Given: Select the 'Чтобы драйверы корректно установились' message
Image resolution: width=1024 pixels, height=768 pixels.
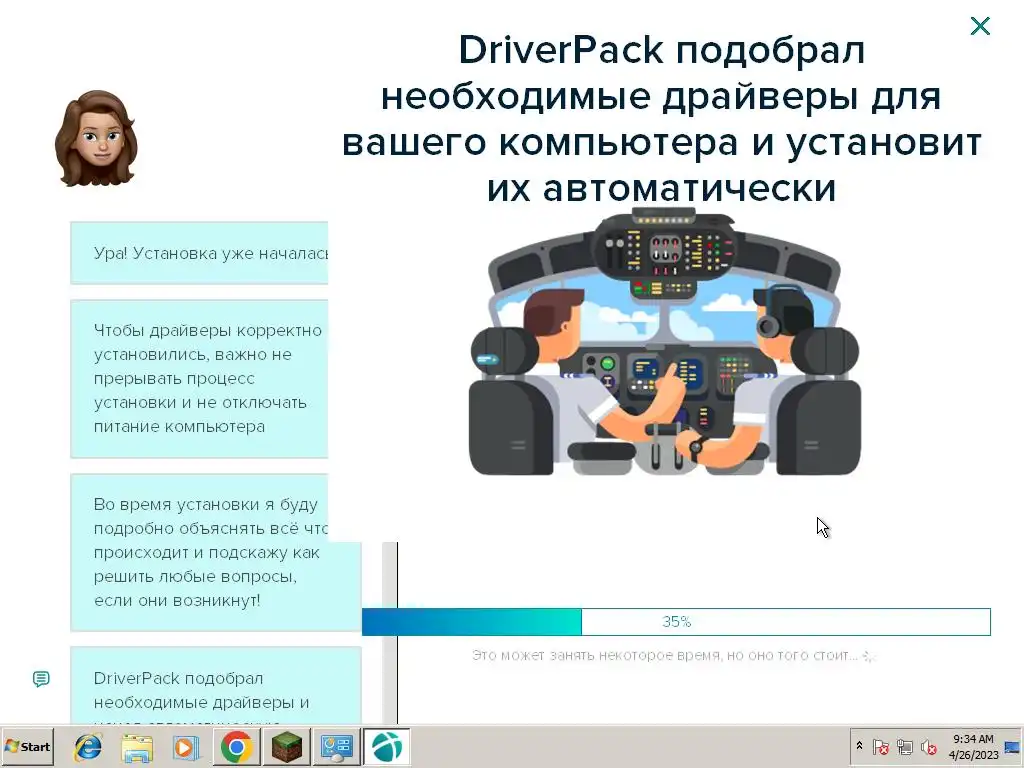Looking at the screenshot, I should tap(199, 379).
